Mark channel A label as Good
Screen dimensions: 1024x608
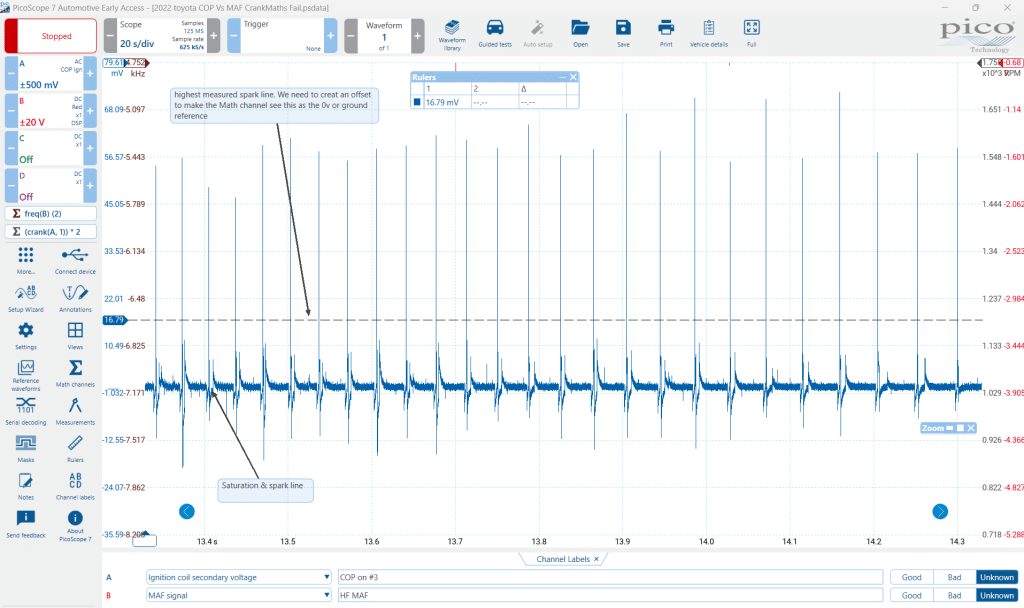point(911,577)
